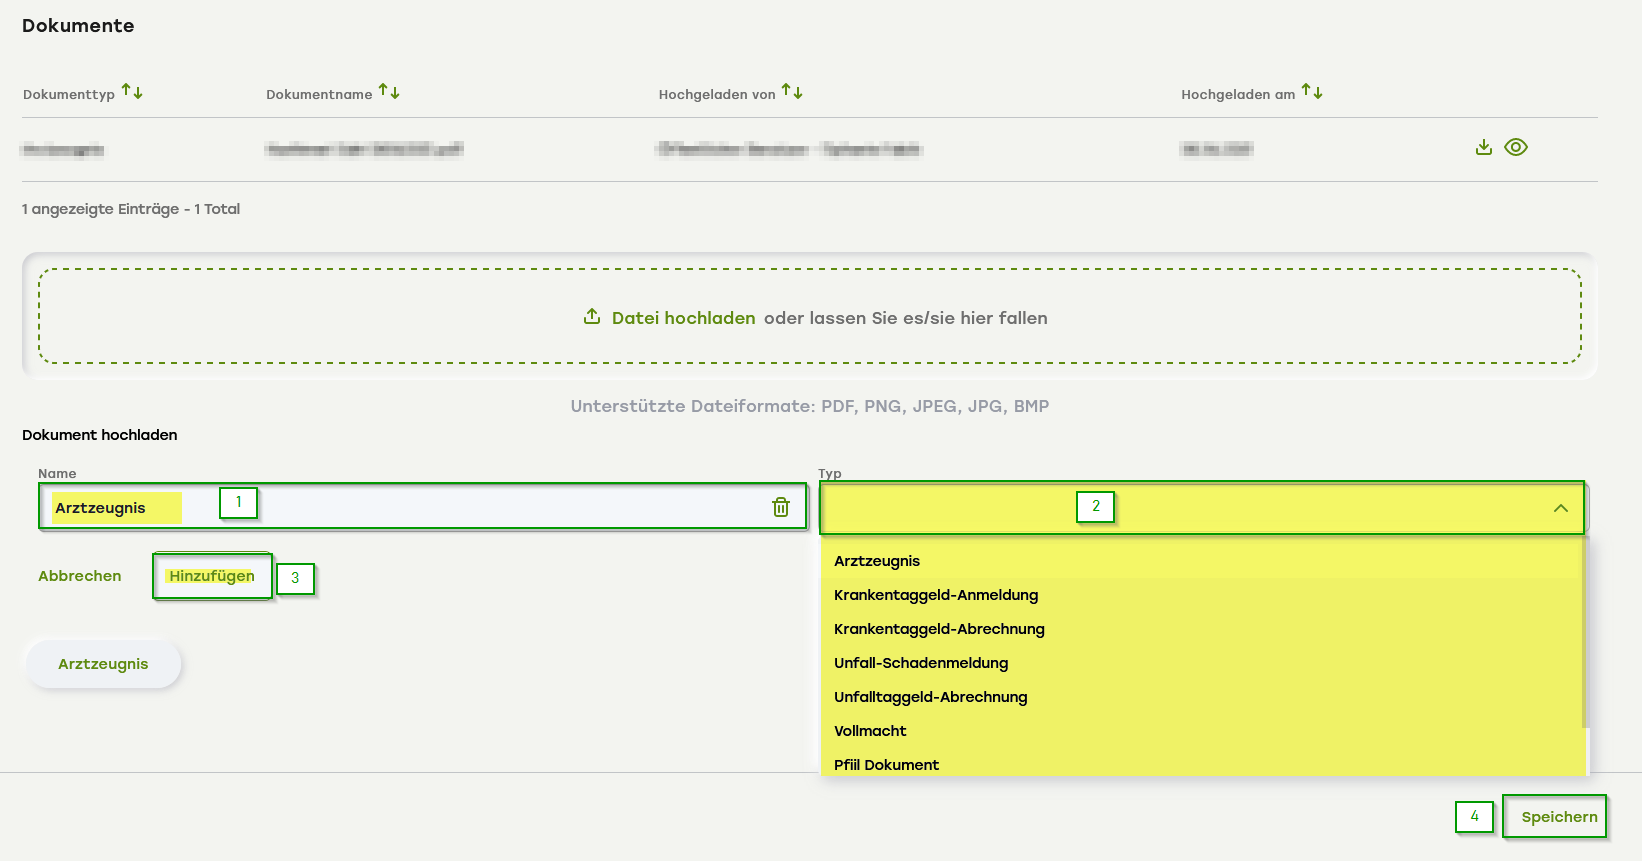Viewport: 1642px width, 861px height.
Task: Click the Speichern button
Action: (x=1558, y=817)
